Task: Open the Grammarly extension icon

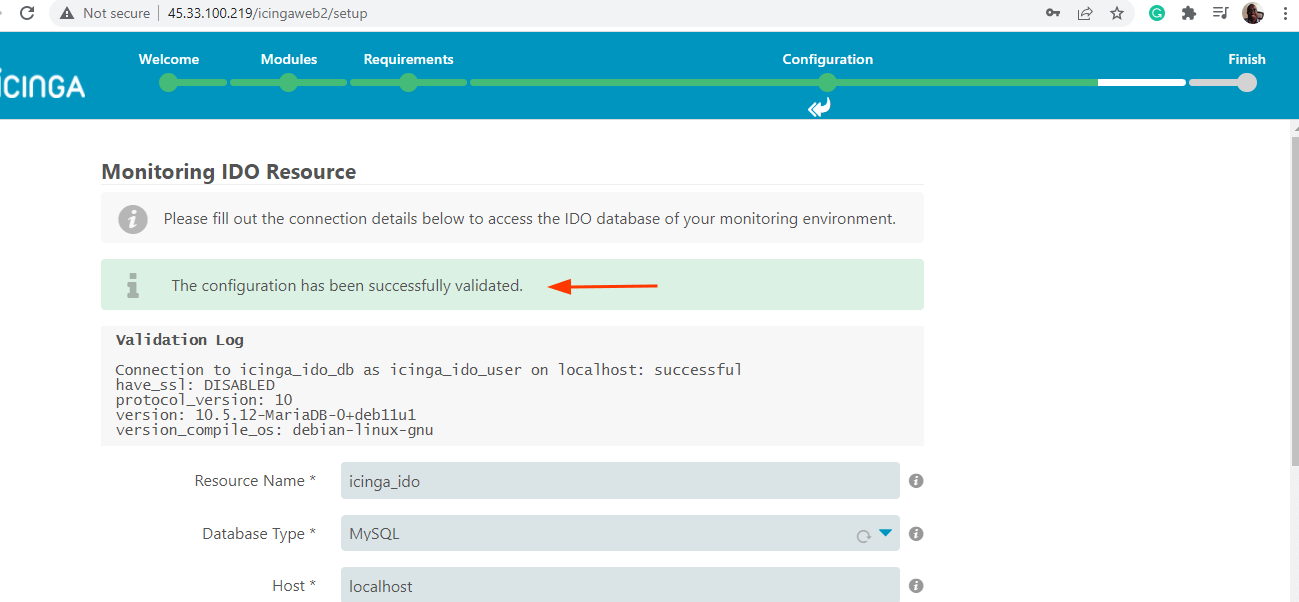Action: [1157, 13]
